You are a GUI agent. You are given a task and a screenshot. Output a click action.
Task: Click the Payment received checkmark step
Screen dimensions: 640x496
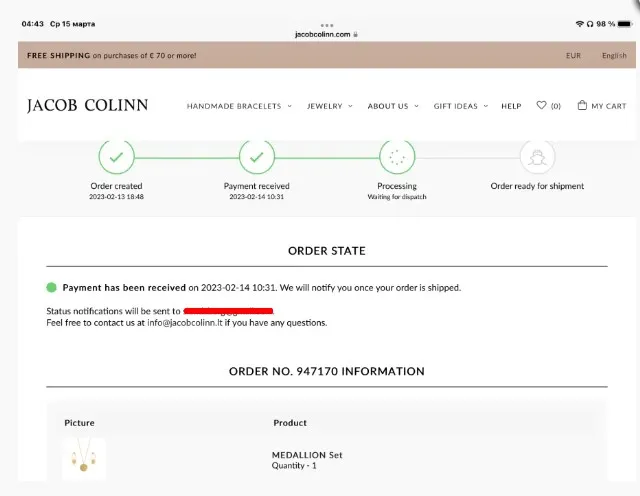click(257, 157)
